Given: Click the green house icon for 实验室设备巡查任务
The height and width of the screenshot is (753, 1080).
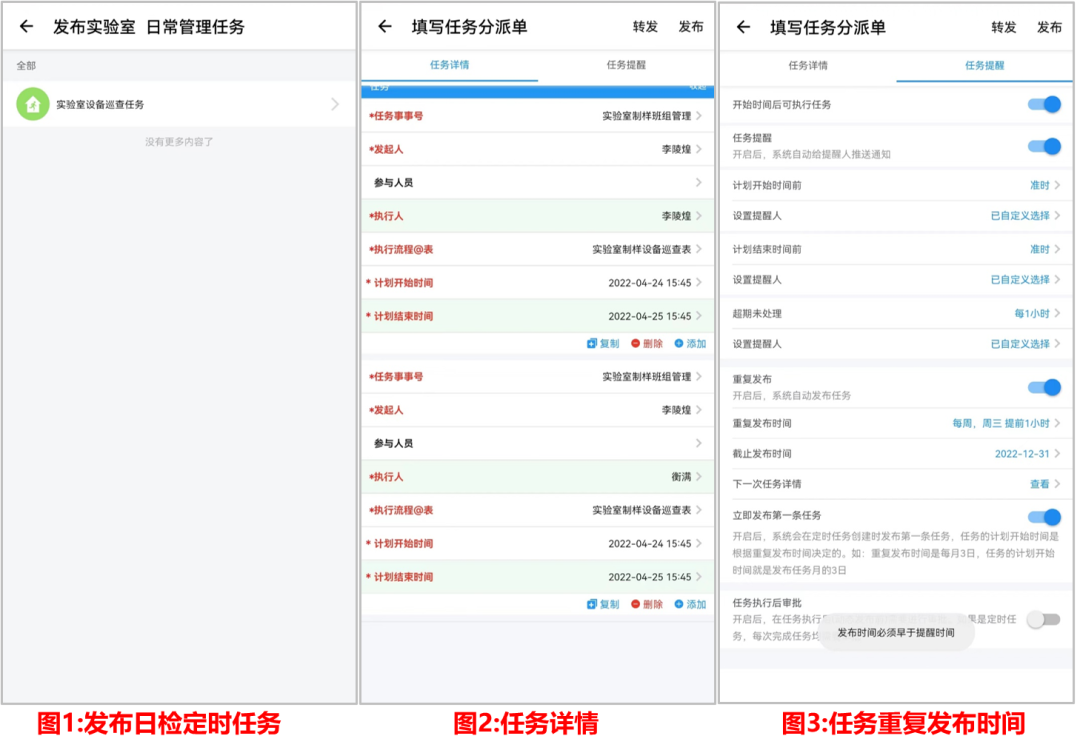Looking at the screenshot, I should (33, 104).
